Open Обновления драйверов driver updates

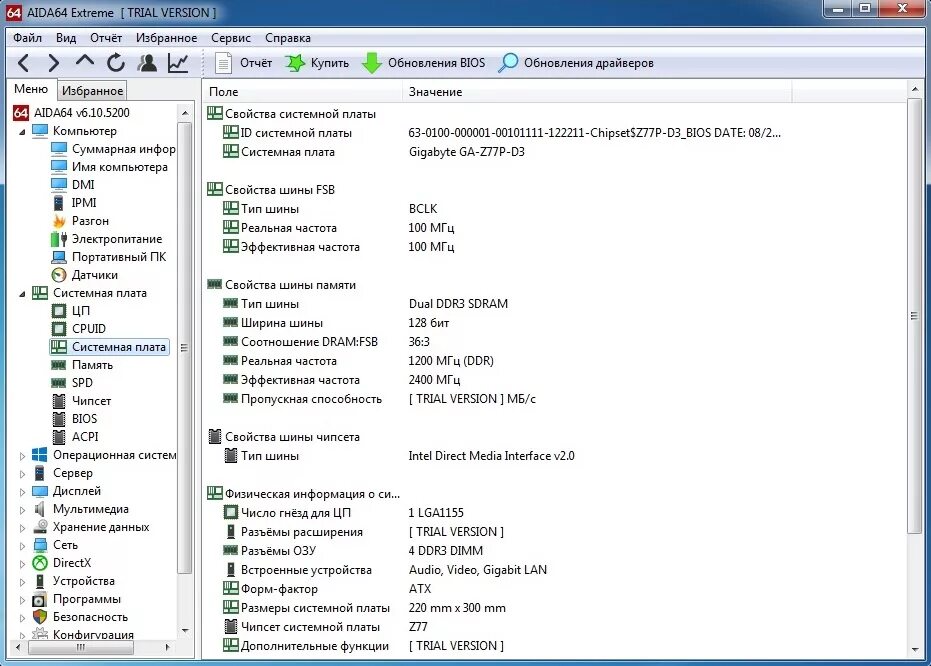[576, 63]
